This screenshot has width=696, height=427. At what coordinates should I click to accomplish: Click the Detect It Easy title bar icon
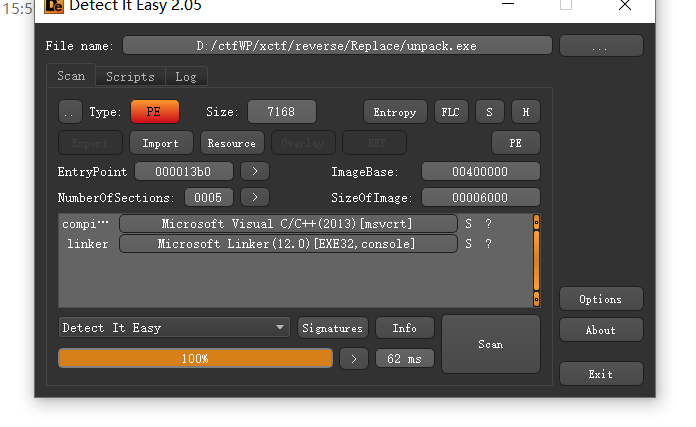pos(54,6)
